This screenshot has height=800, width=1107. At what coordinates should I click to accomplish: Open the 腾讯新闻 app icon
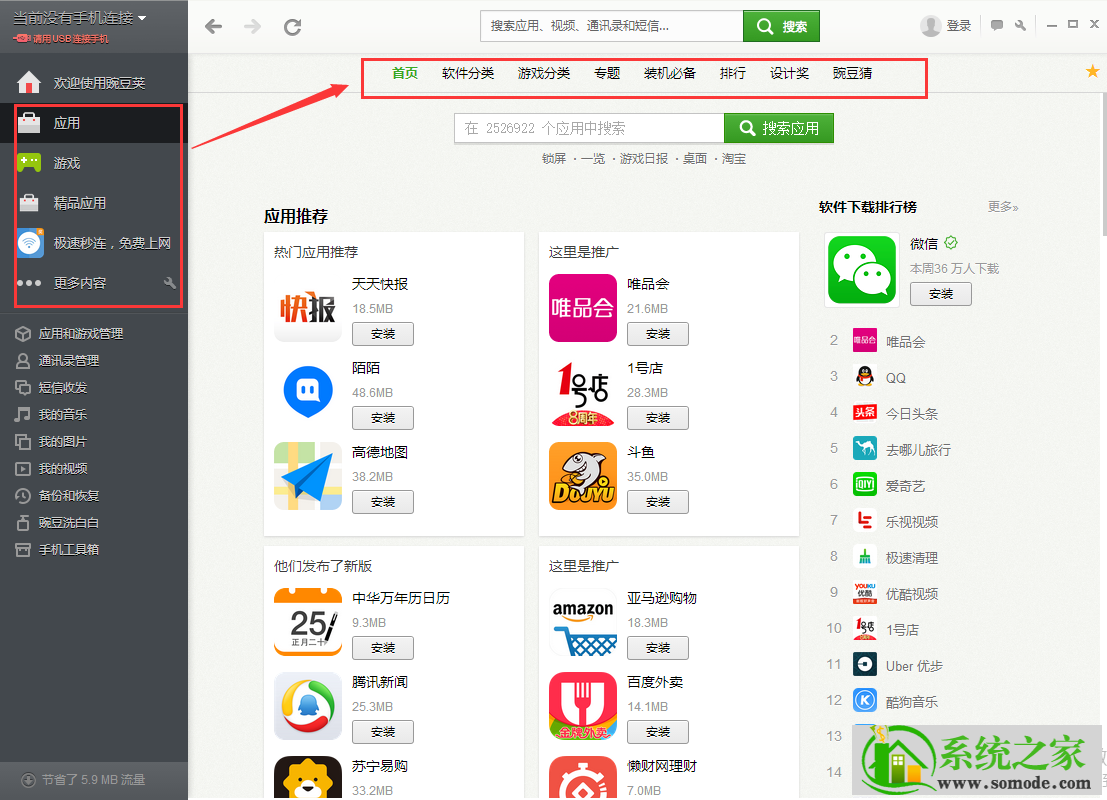(x=308, y=707)
